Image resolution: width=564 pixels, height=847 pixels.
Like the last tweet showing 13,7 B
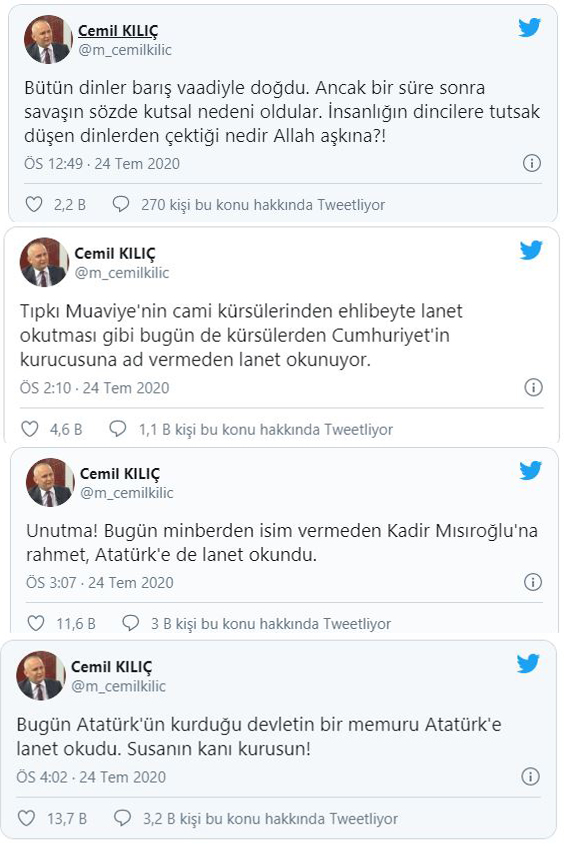26,818
